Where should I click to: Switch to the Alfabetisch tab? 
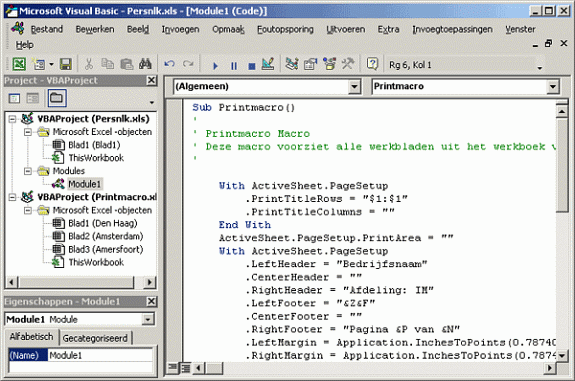click(32, 337)
